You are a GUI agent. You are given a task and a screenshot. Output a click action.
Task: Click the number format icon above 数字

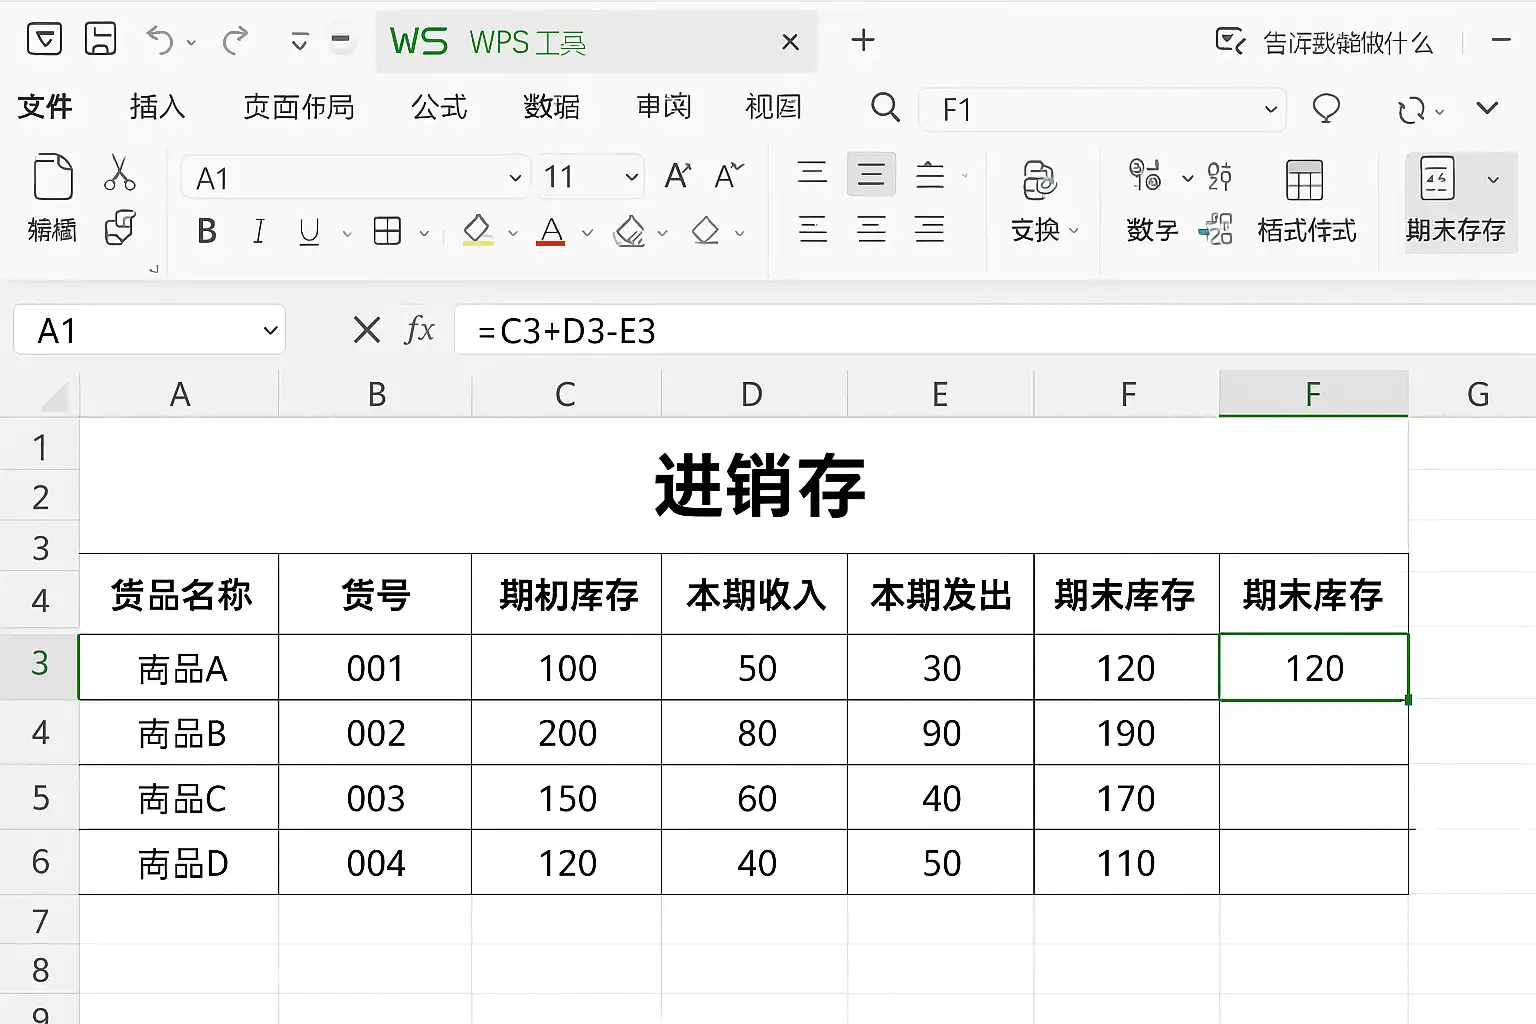pos(1145,176)
